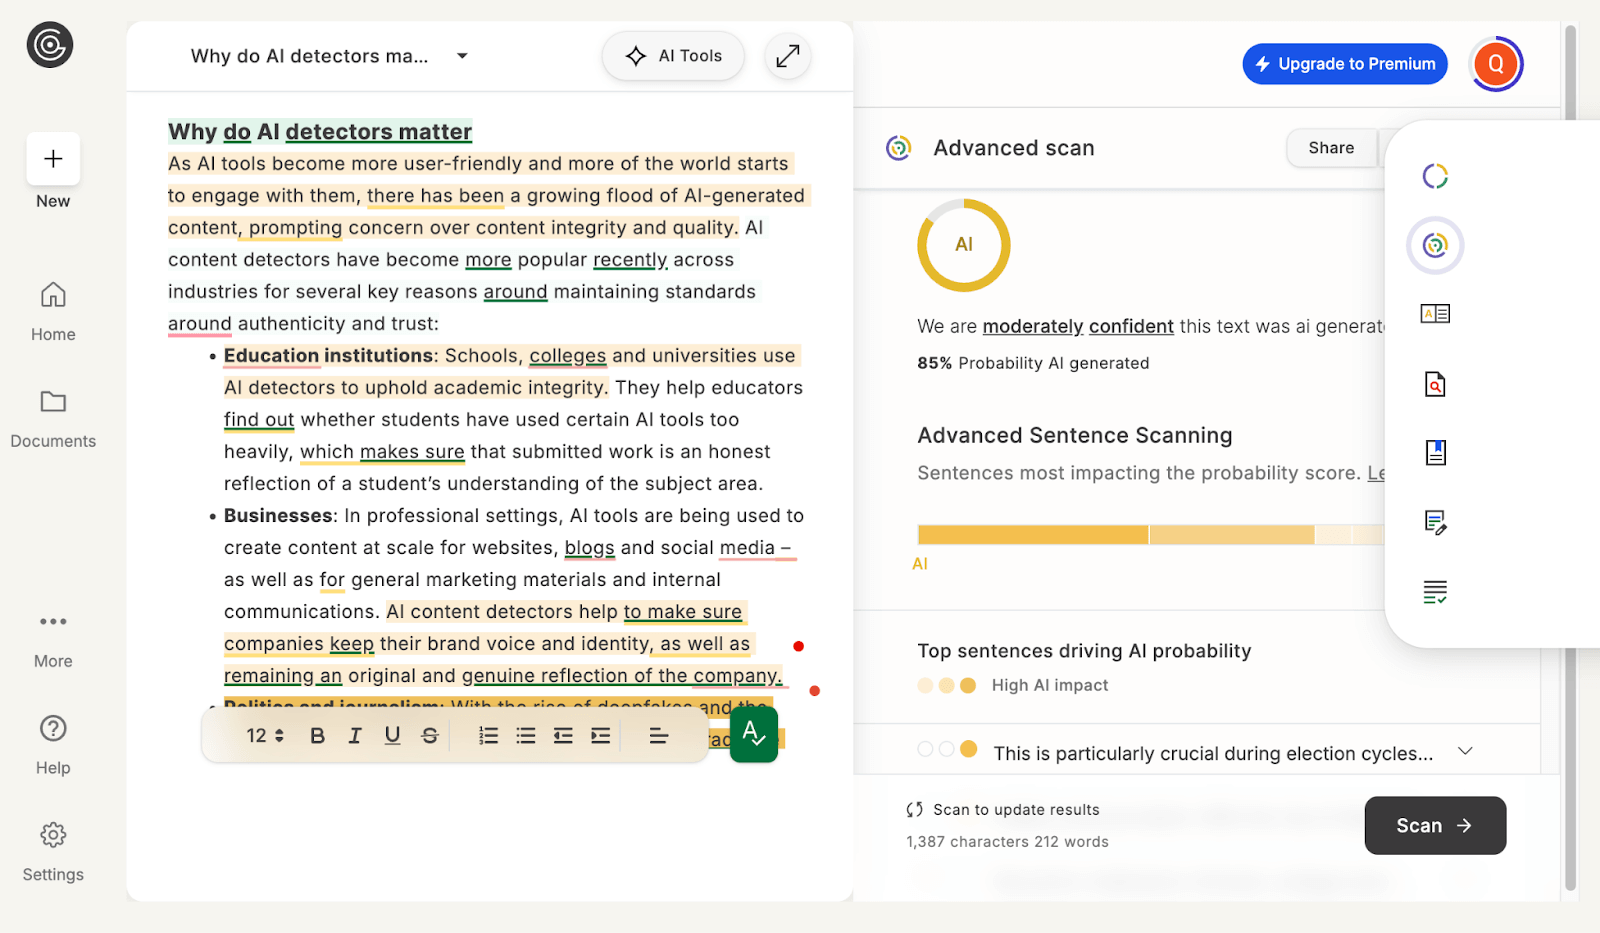Click the upper red dot marker beside text
The height and width of the screenshot is (933, 1600).
pos(798,646)
